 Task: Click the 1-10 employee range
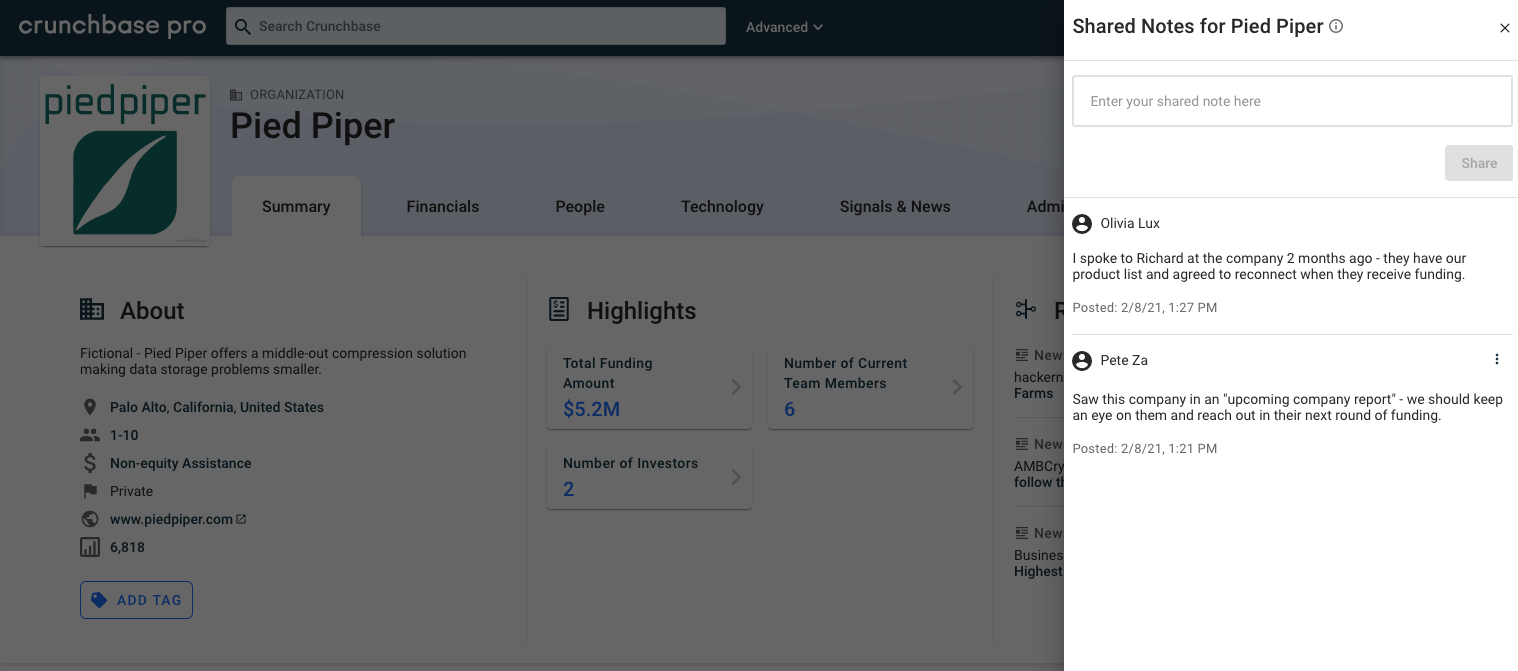124,436
